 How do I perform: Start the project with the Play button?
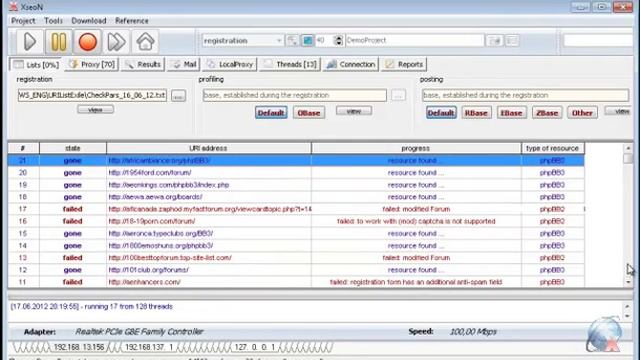coord(30,42)
